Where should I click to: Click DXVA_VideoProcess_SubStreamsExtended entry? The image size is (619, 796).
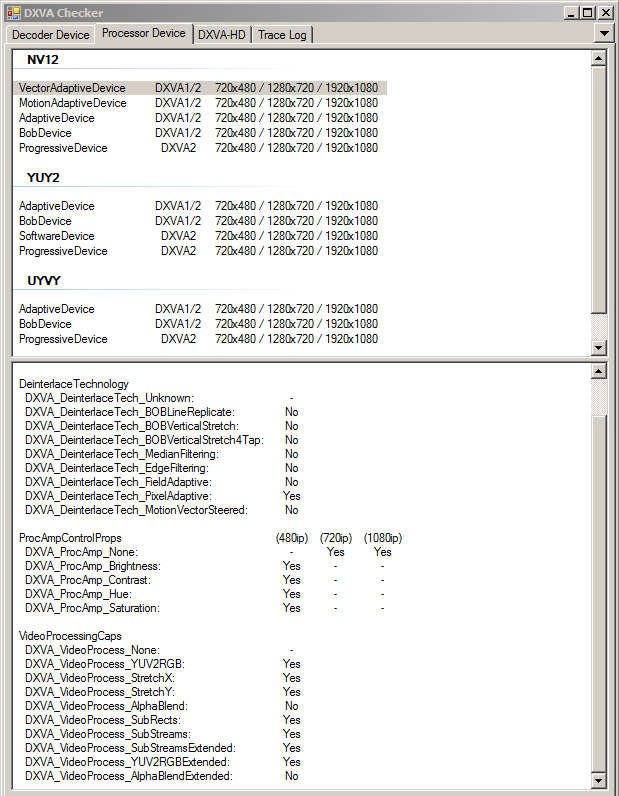130,748
